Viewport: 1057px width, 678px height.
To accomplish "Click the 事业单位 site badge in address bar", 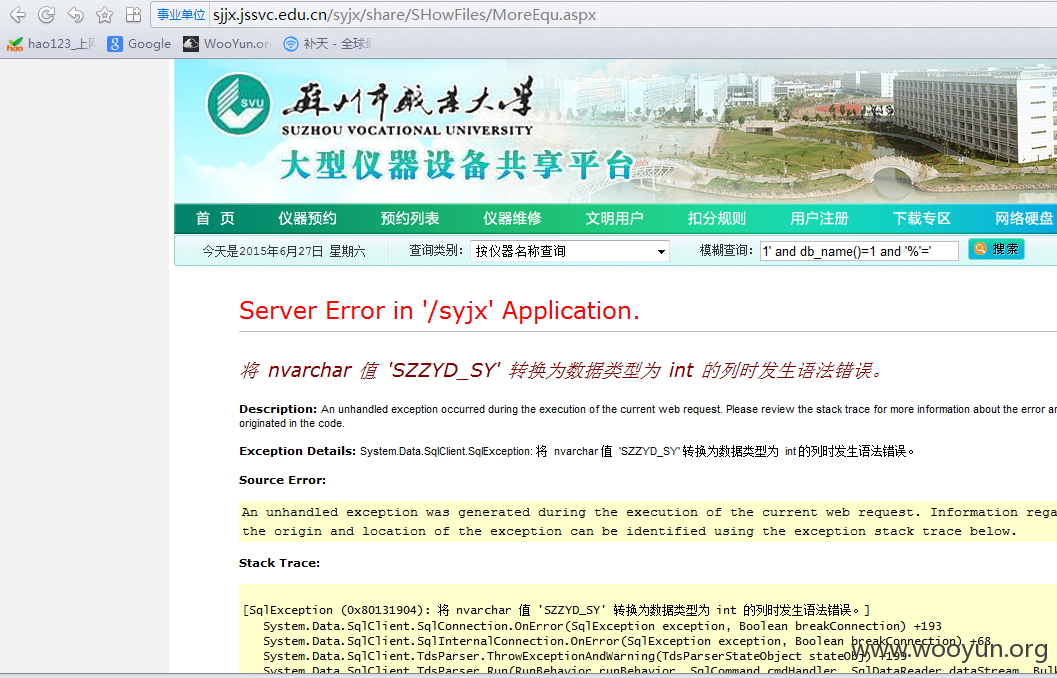I will click(x=181, y=15).
